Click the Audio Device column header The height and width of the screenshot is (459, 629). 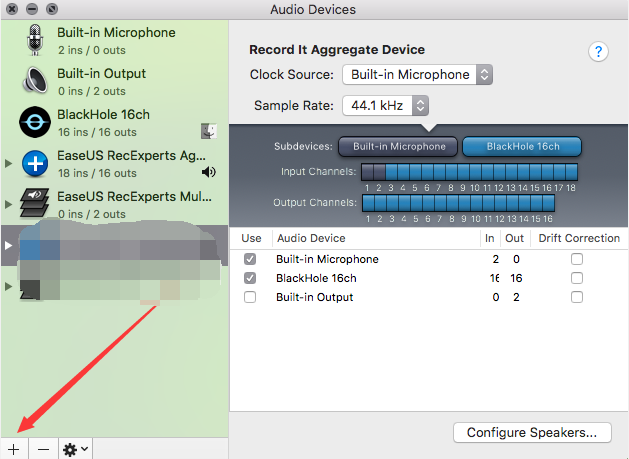coord(311,238)
